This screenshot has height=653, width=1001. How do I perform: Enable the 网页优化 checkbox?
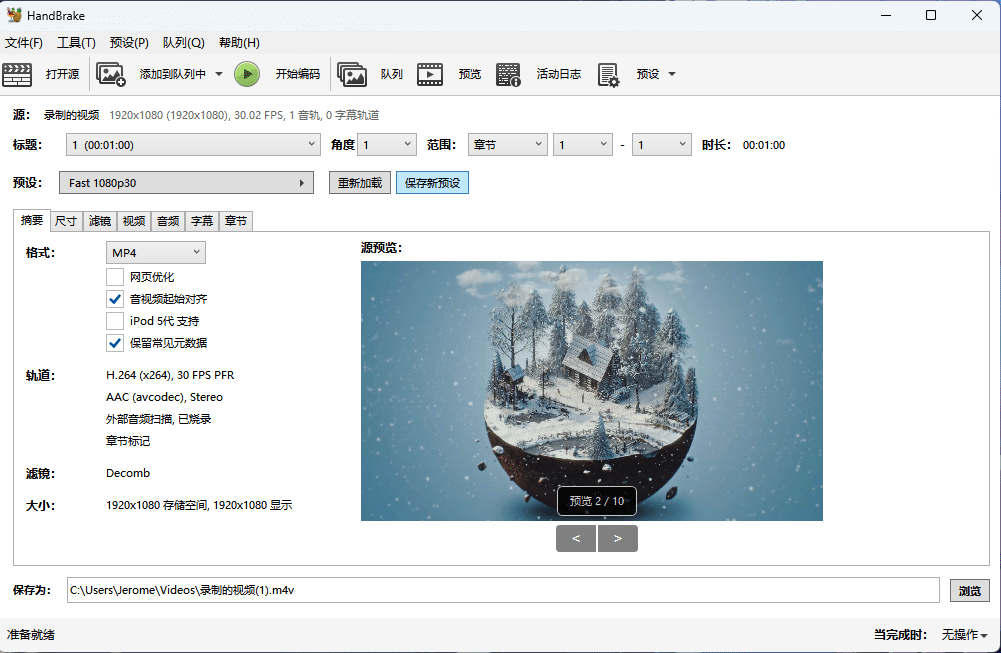pos(115,277)
